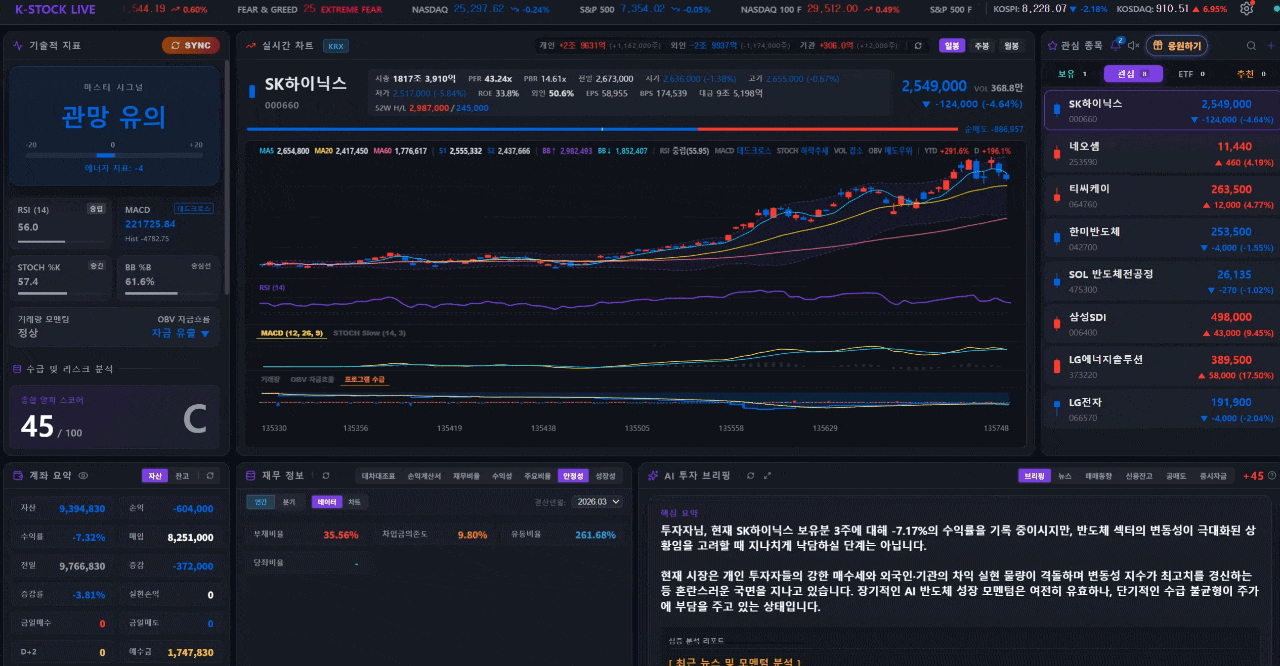Switch chart to 주봉 weekly candles
This screenshot has width=1280, height=666.
[981, 46]
